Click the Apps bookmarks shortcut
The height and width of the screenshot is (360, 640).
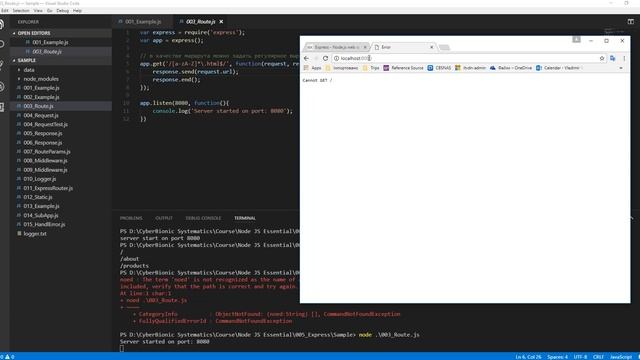pos(313,68)
